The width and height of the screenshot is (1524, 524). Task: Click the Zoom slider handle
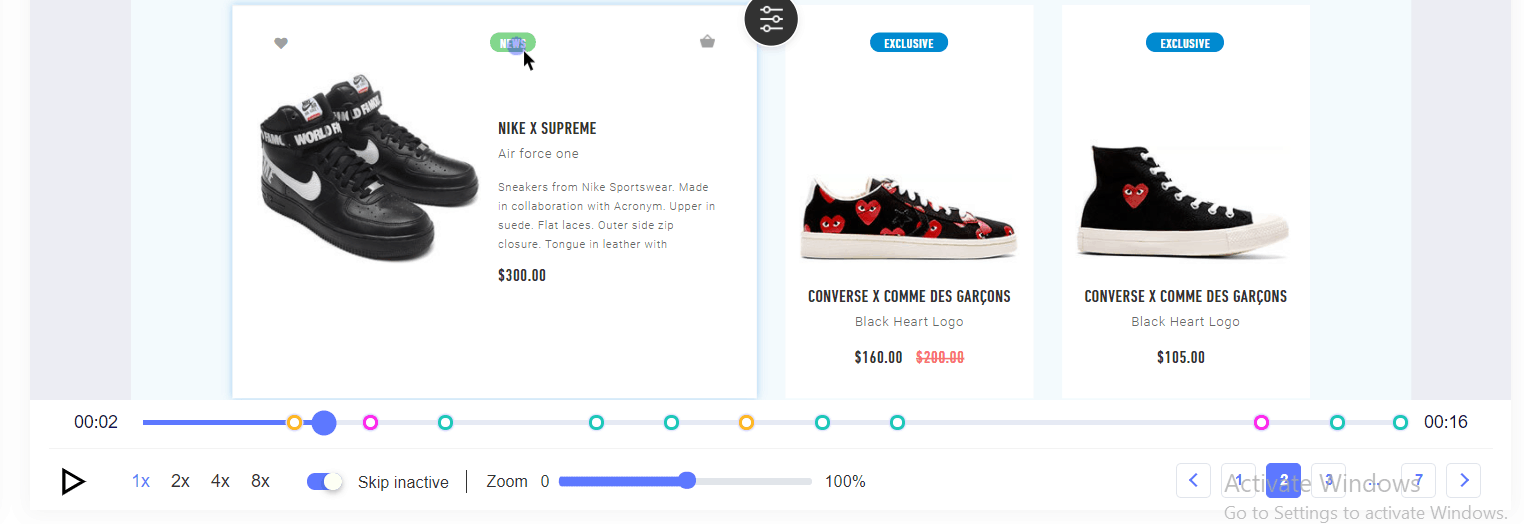tap(687, 481)
